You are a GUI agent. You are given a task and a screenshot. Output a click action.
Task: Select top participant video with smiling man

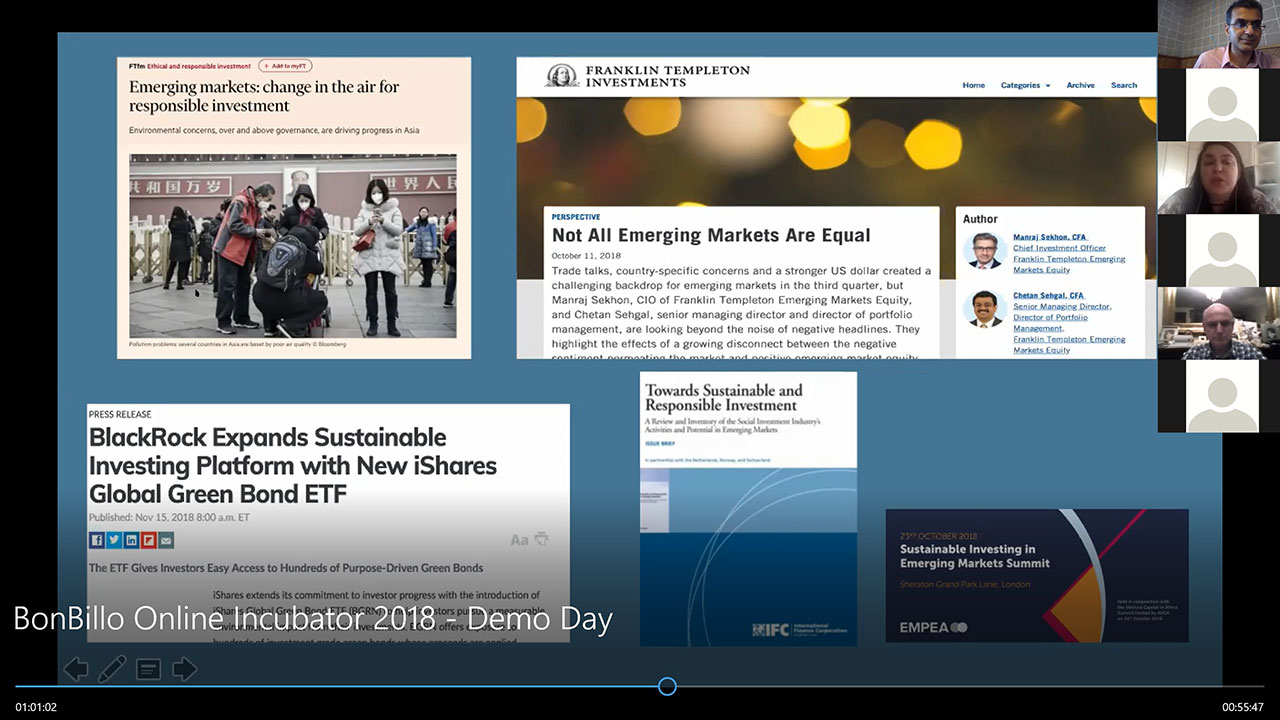pyautogui.click(x=1218, y=34)
